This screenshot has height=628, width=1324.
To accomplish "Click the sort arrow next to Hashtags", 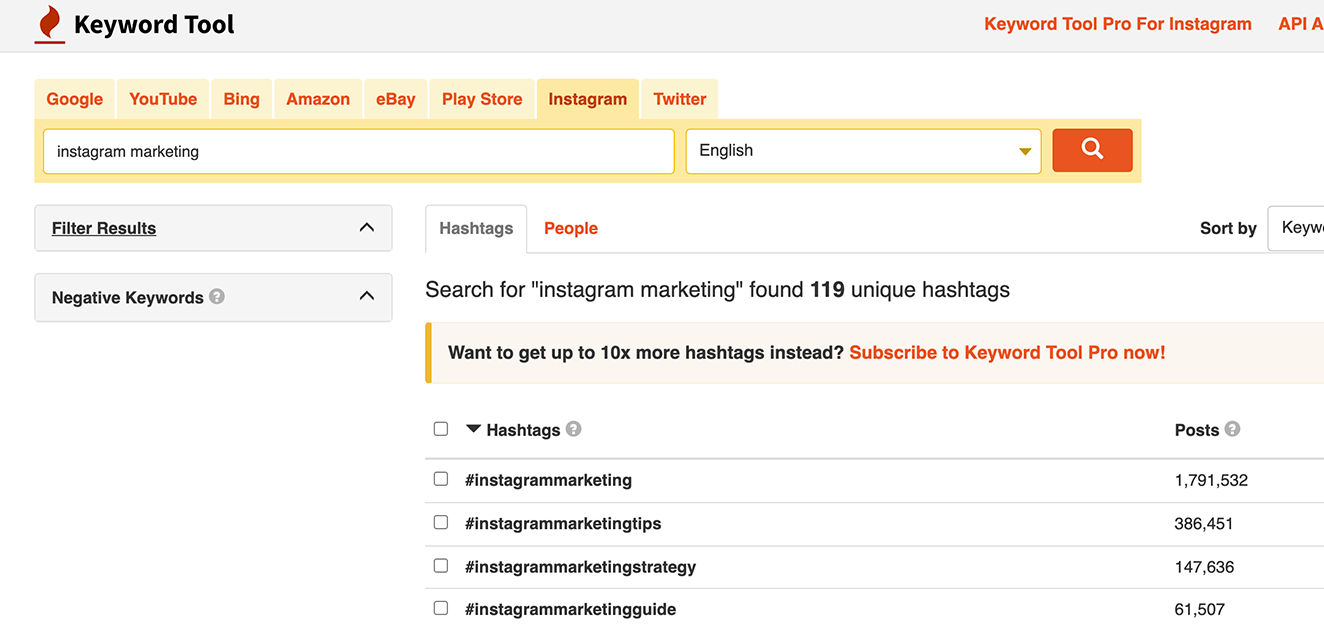I will [x=473, y=429].
